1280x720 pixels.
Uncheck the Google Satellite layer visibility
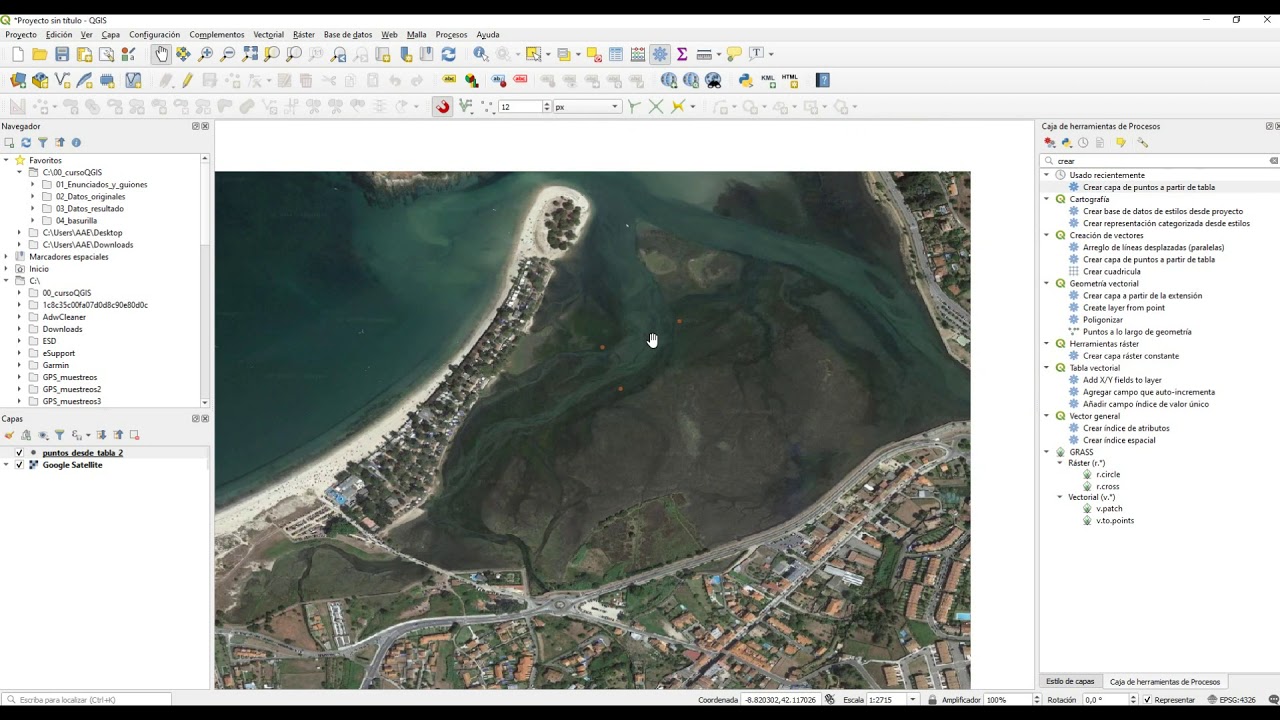[19, 465]
